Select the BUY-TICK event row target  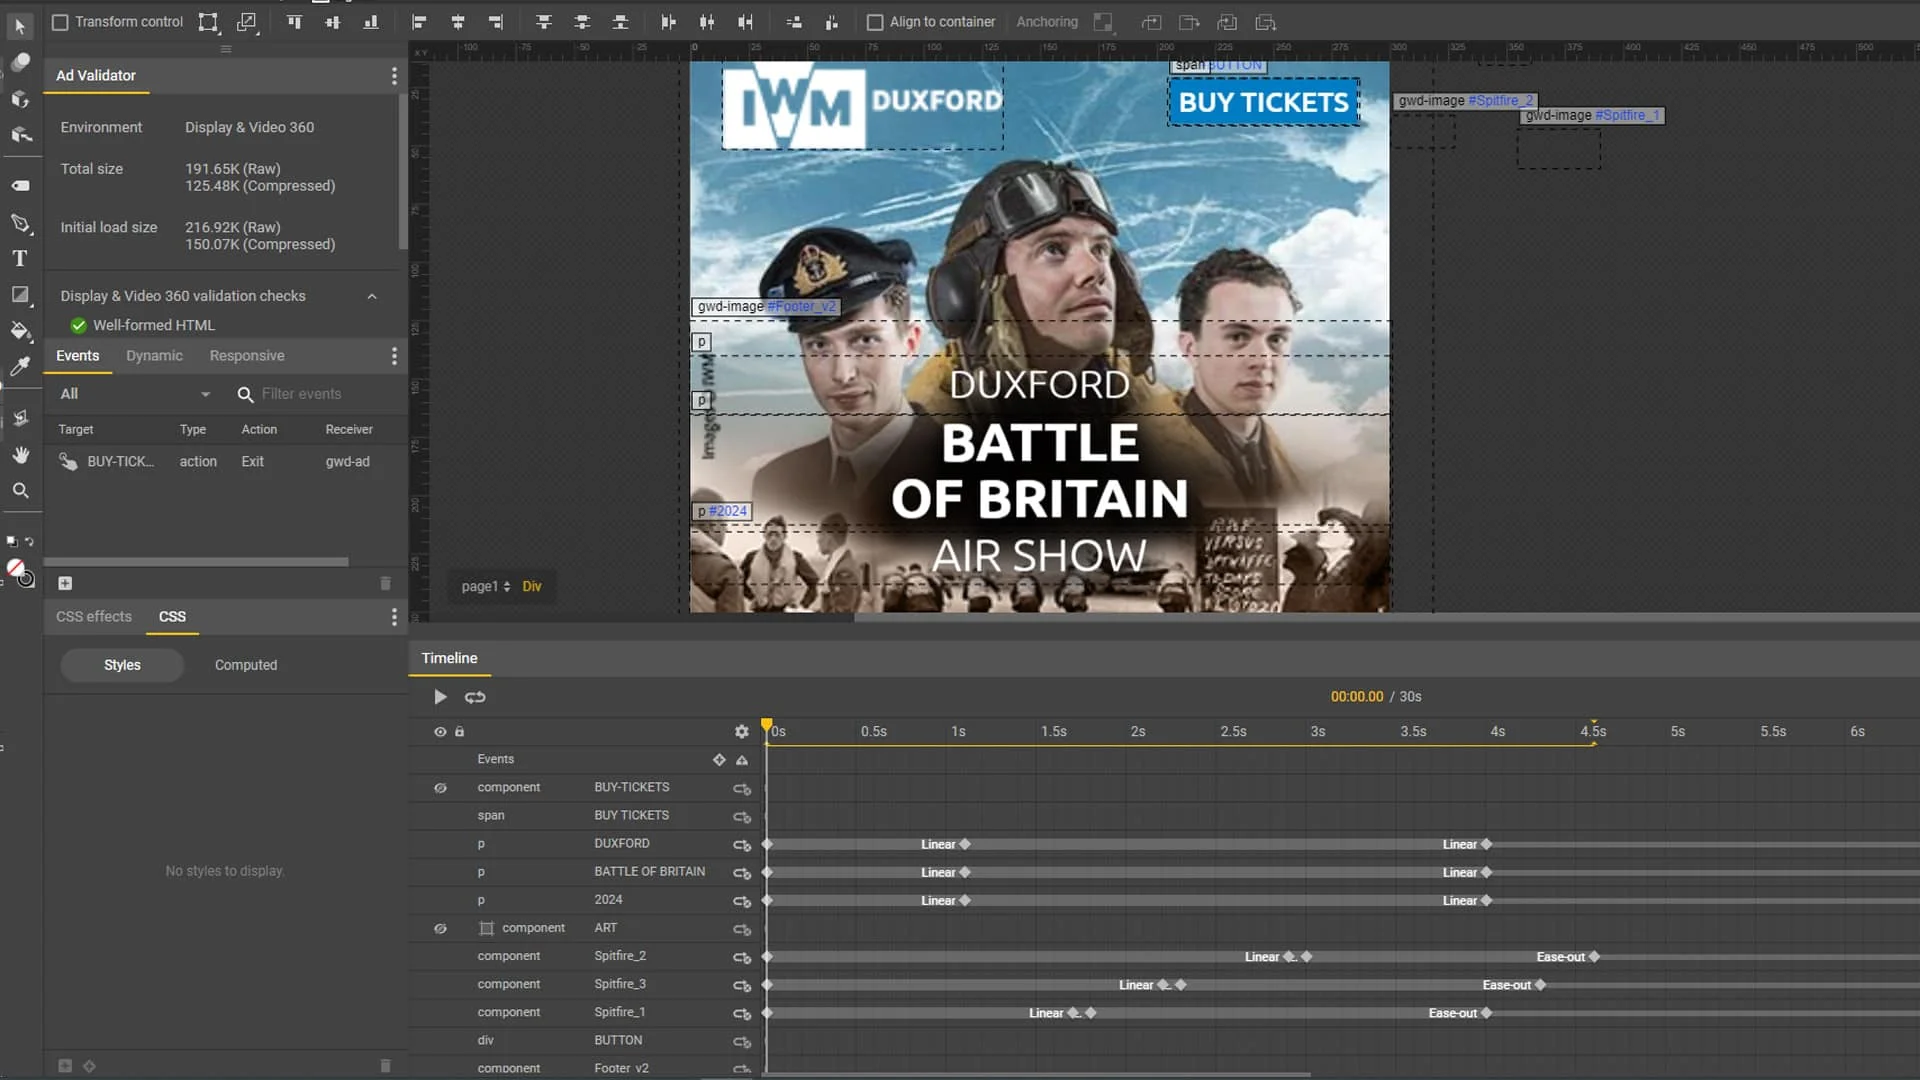point(120,462)
